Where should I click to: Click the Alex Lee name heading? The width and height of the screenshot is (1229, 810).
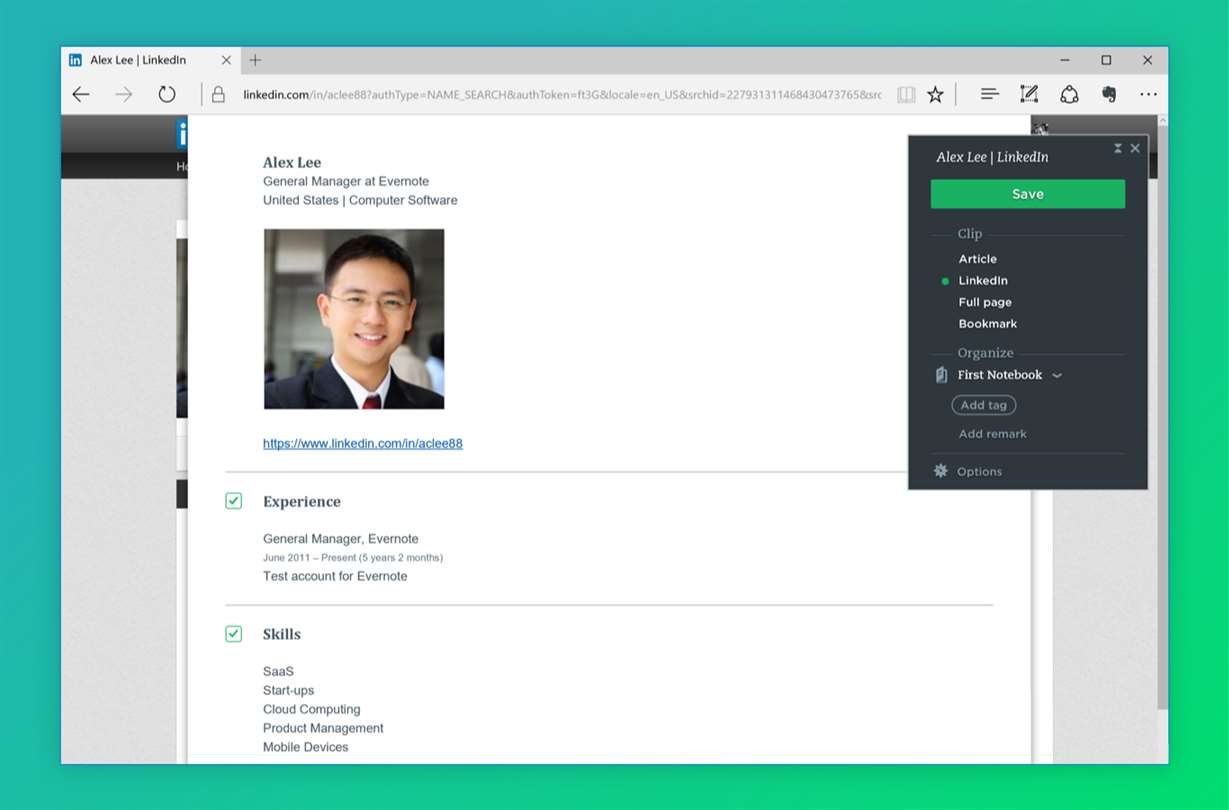292,162
